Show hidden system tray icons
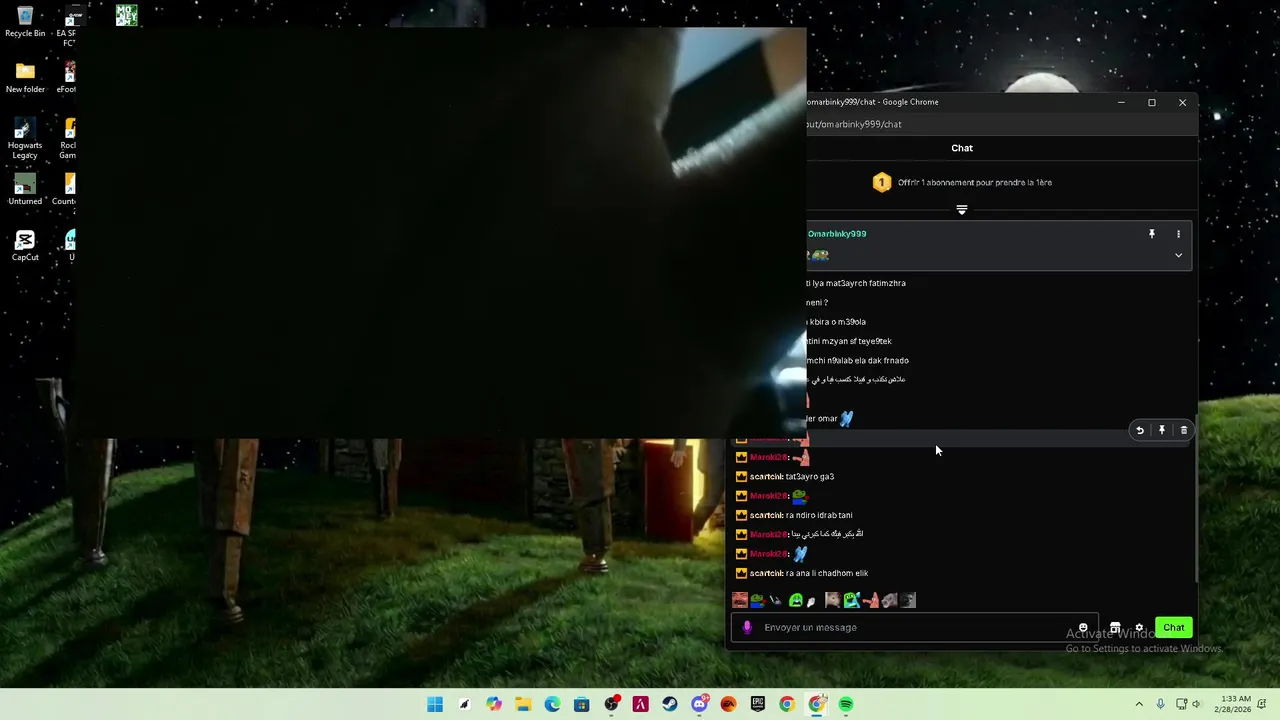 click(x=1139, y=704)
